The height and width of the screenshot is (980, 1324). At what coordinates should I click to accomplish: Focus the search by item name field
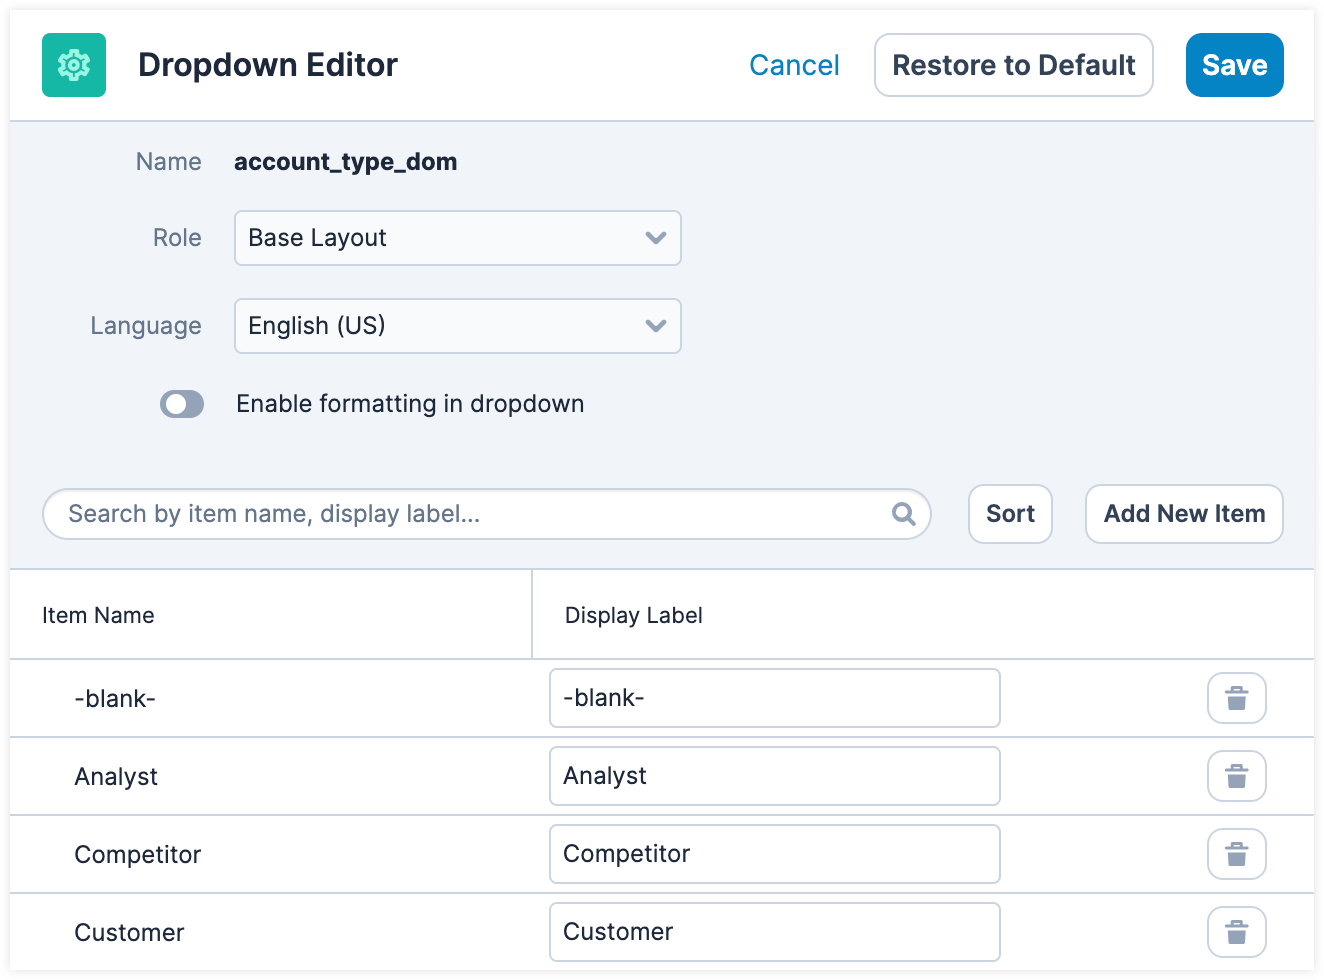(487, 514)
